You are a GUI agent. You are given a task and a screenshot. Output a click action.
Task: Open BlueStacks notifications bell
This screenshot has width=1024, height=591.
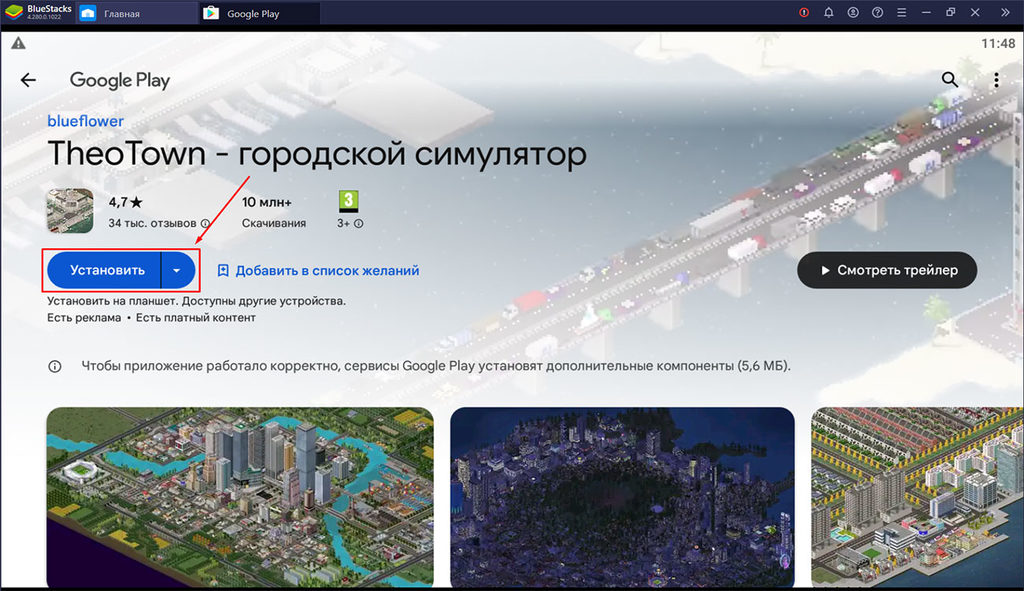(828, 12)
